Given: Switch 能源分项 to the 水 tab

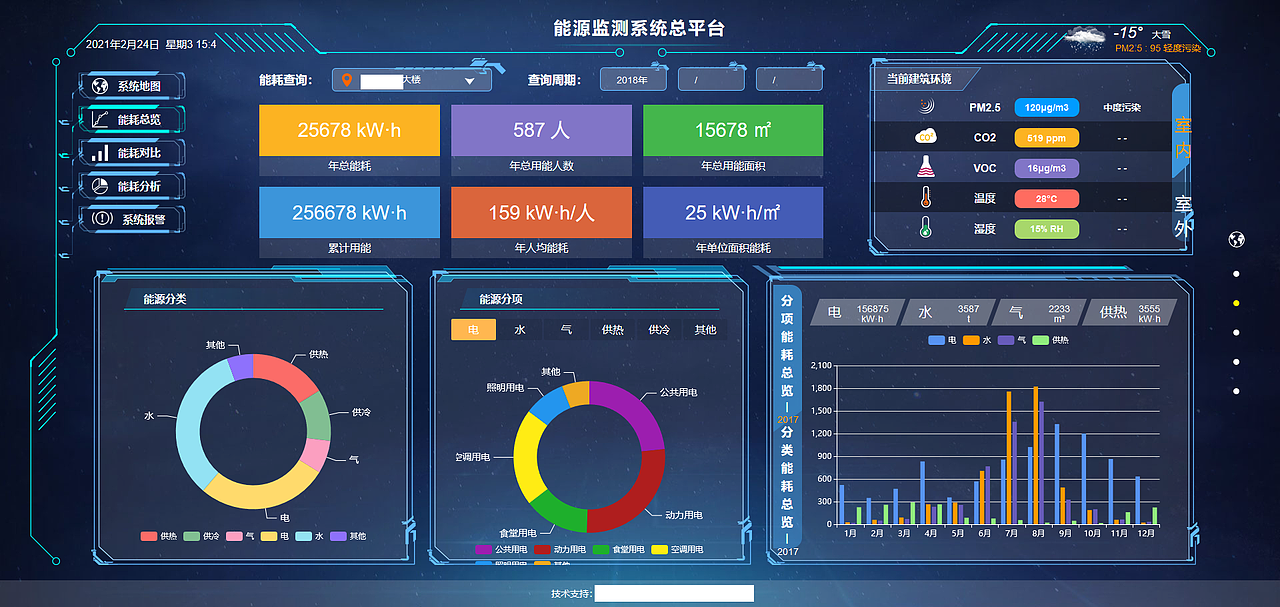Looking at the screenshot, I should point(520,329).
